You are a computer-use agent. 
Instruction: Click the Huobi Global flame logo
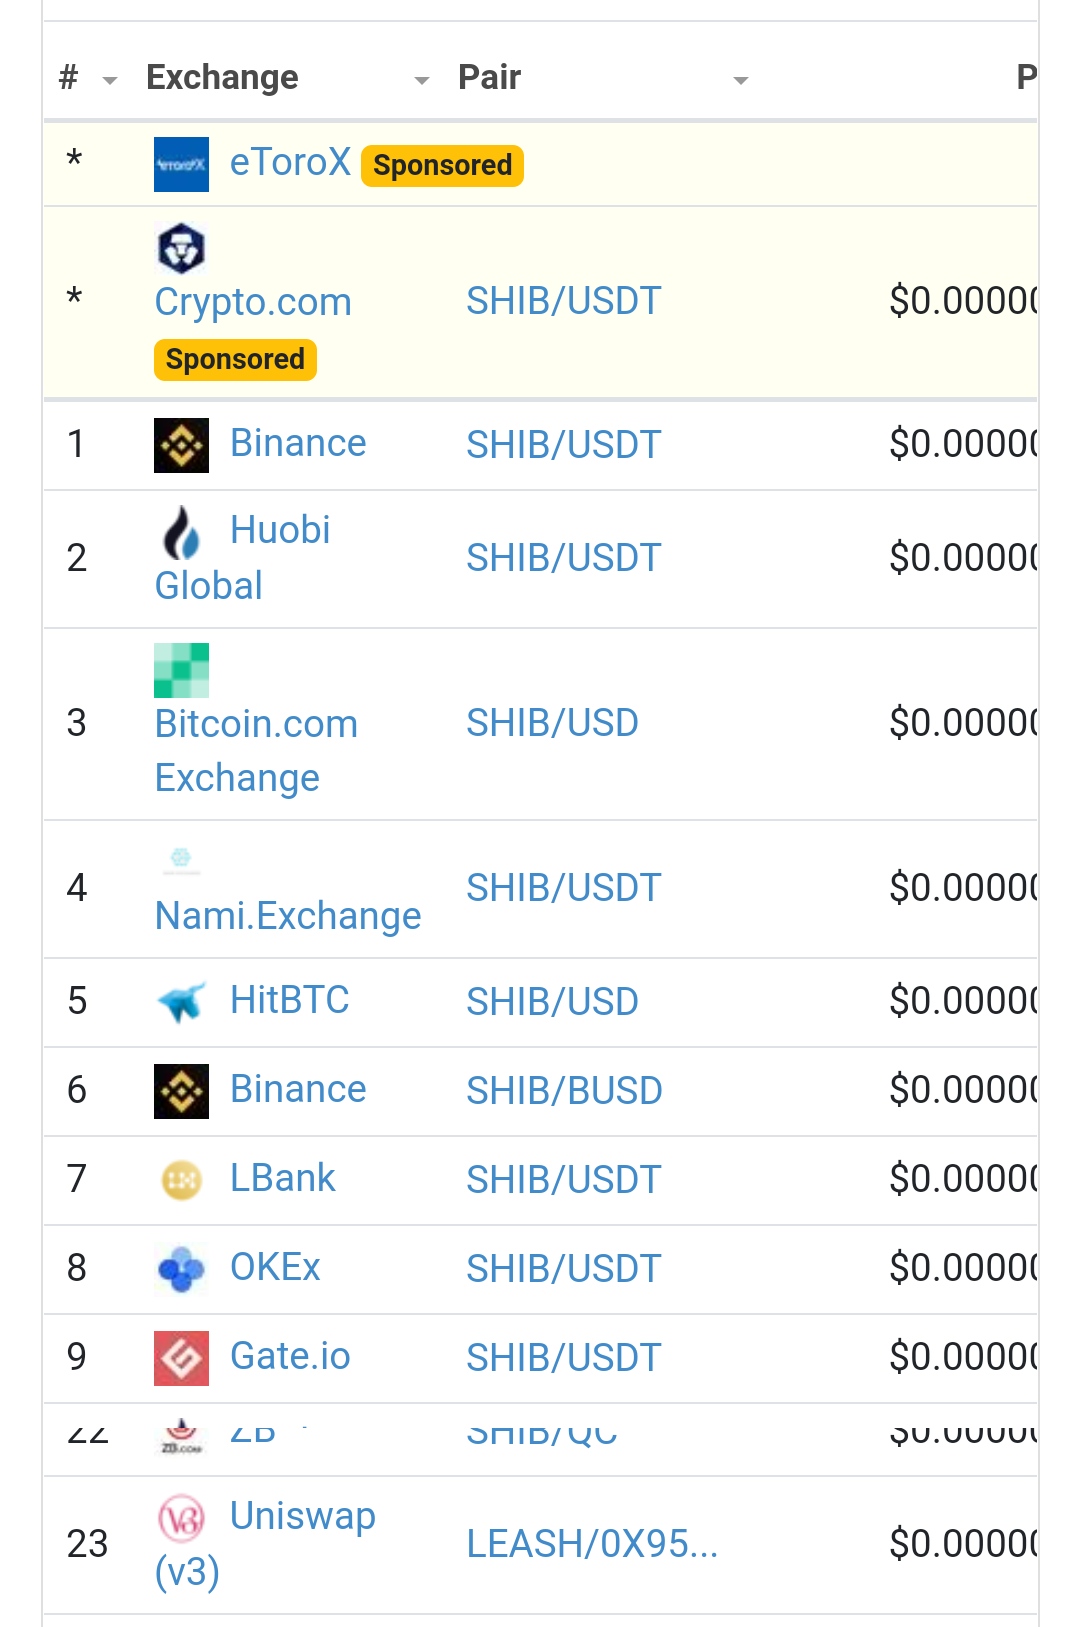point(181,532)
